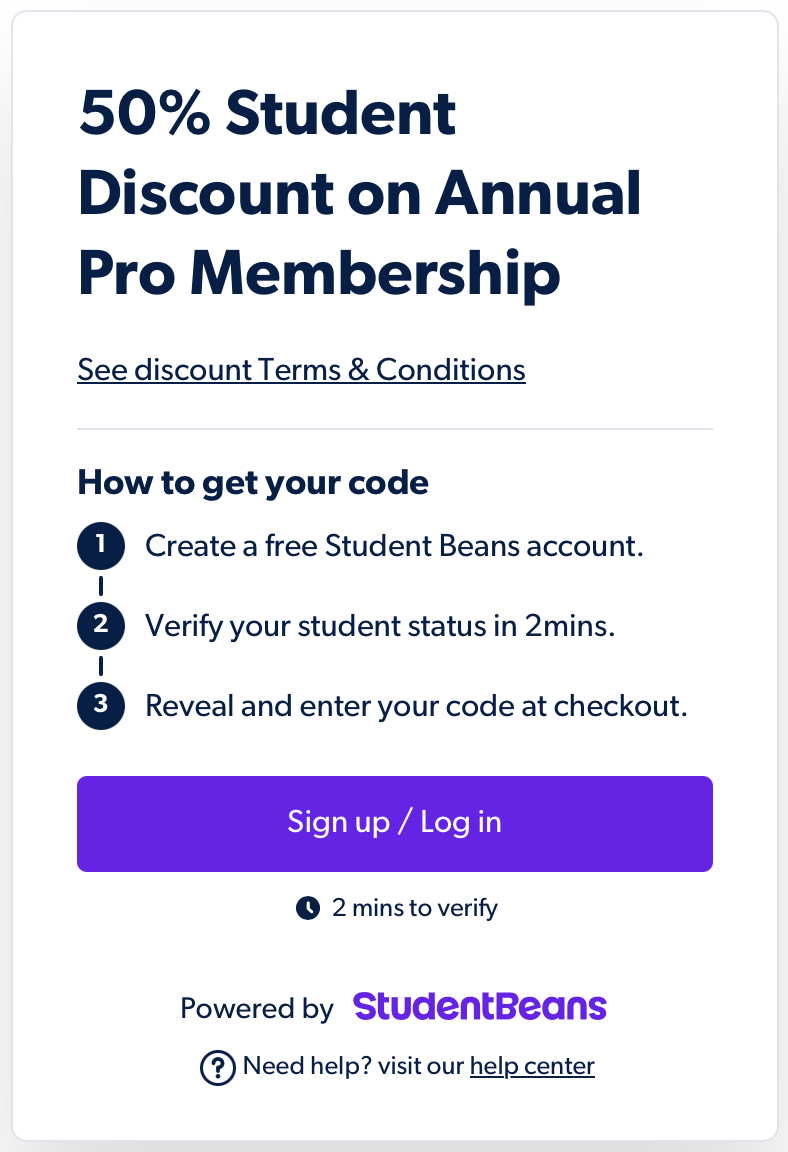Screen dimensions: 788x1152
Task: Click the question mark help icon
Action: click(217, 1068)
